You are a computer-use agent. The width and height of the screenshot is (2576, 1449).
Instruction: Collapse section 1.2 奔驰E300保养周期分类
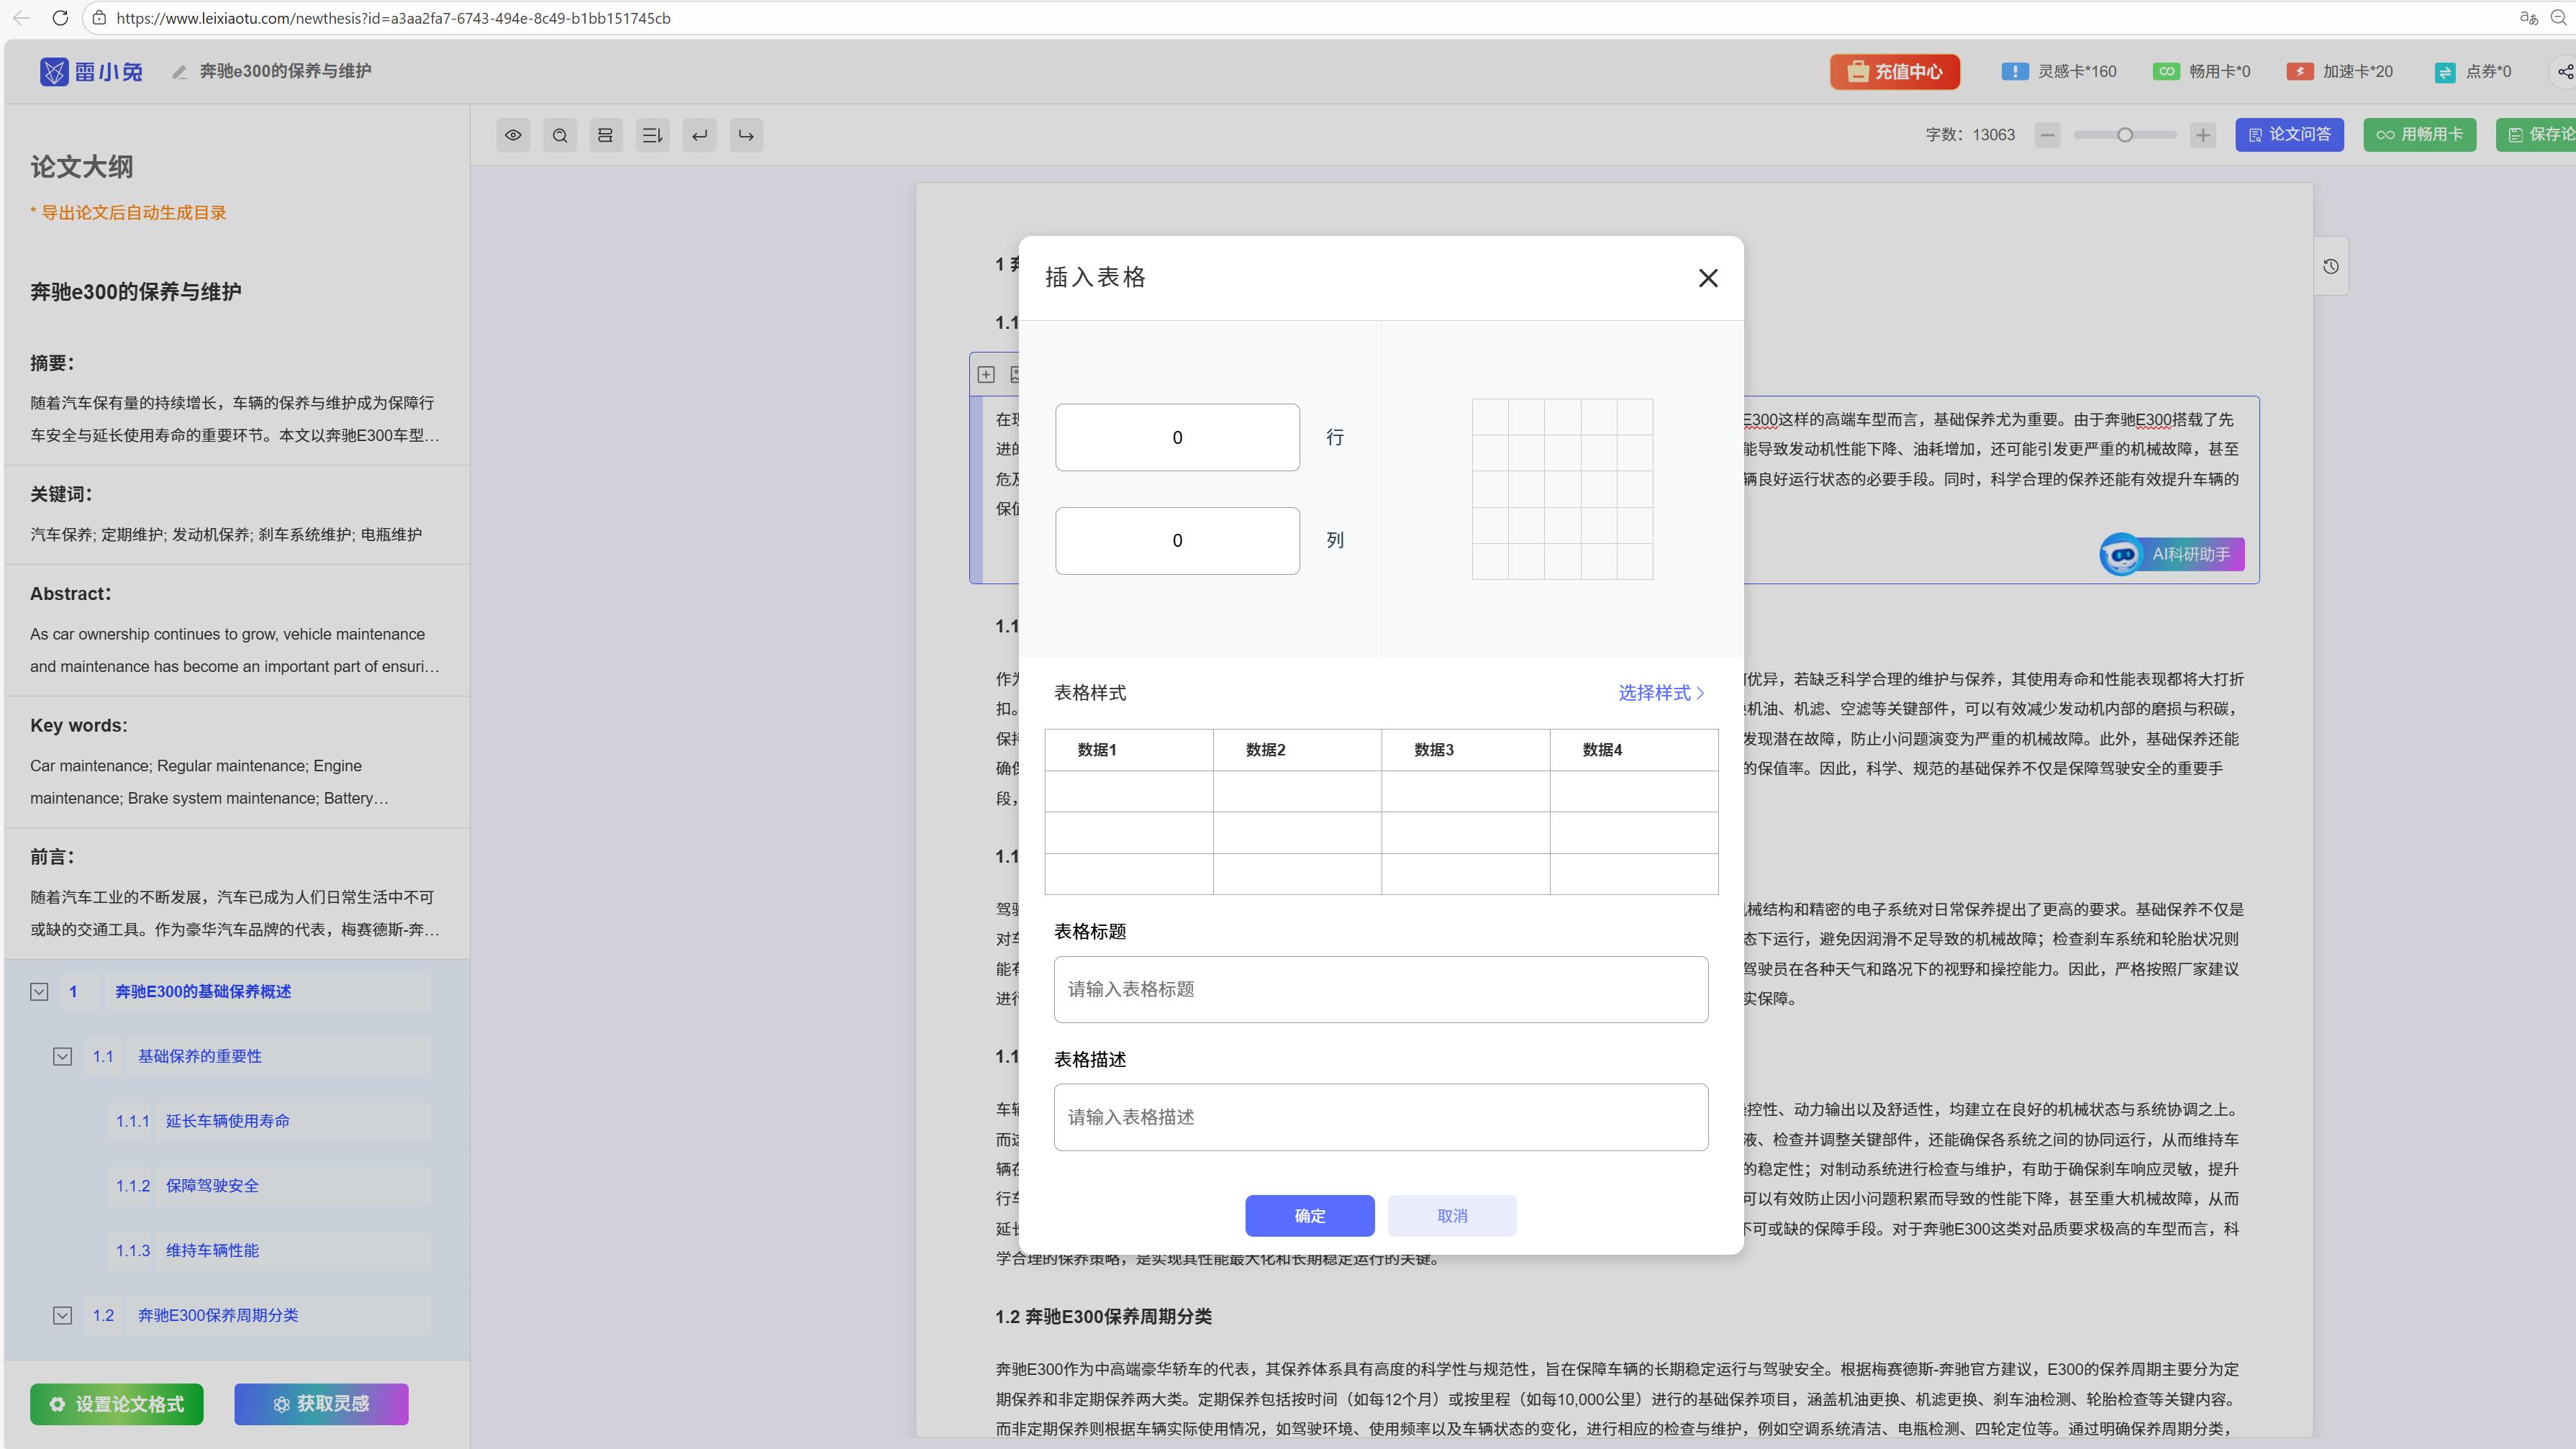[62, 1315]
